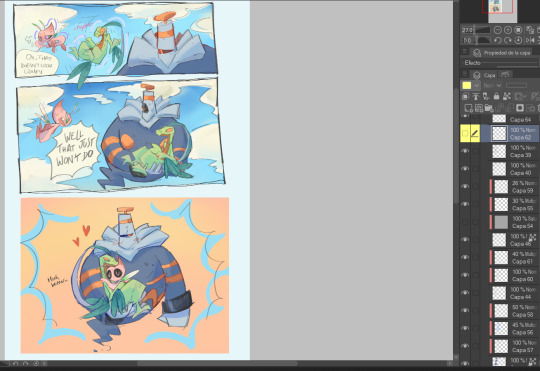The image size is (540, 371).
Task: Click the rotation value field showing 0.0
Action: 468,40
